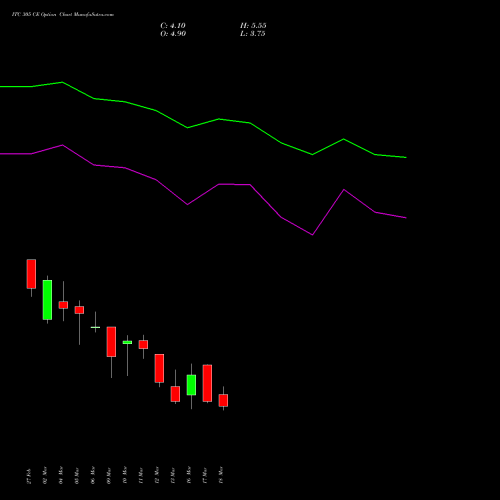Click the ITC options chart title text
The height and width of the screenshot is (500, 500).
click(x=63, y=15)
